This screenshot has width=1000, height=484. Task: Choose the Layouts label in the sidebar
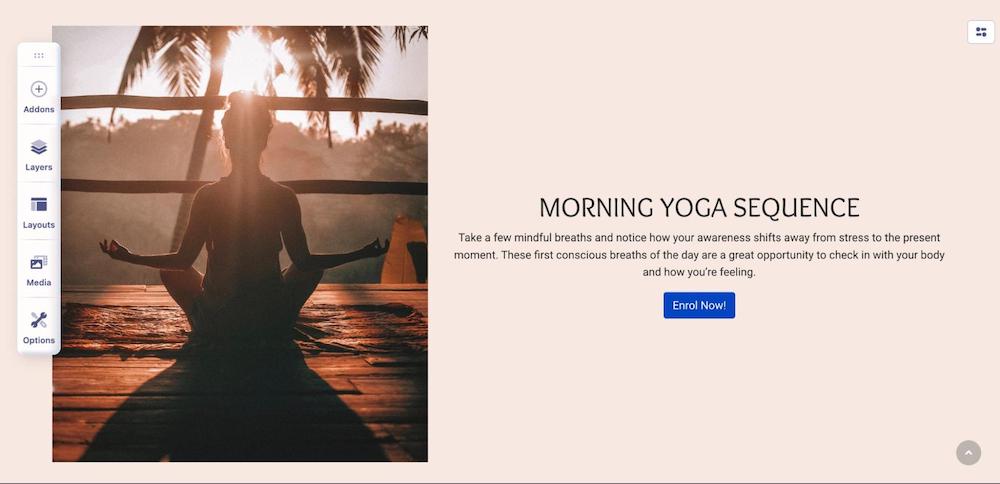(39, 225)
